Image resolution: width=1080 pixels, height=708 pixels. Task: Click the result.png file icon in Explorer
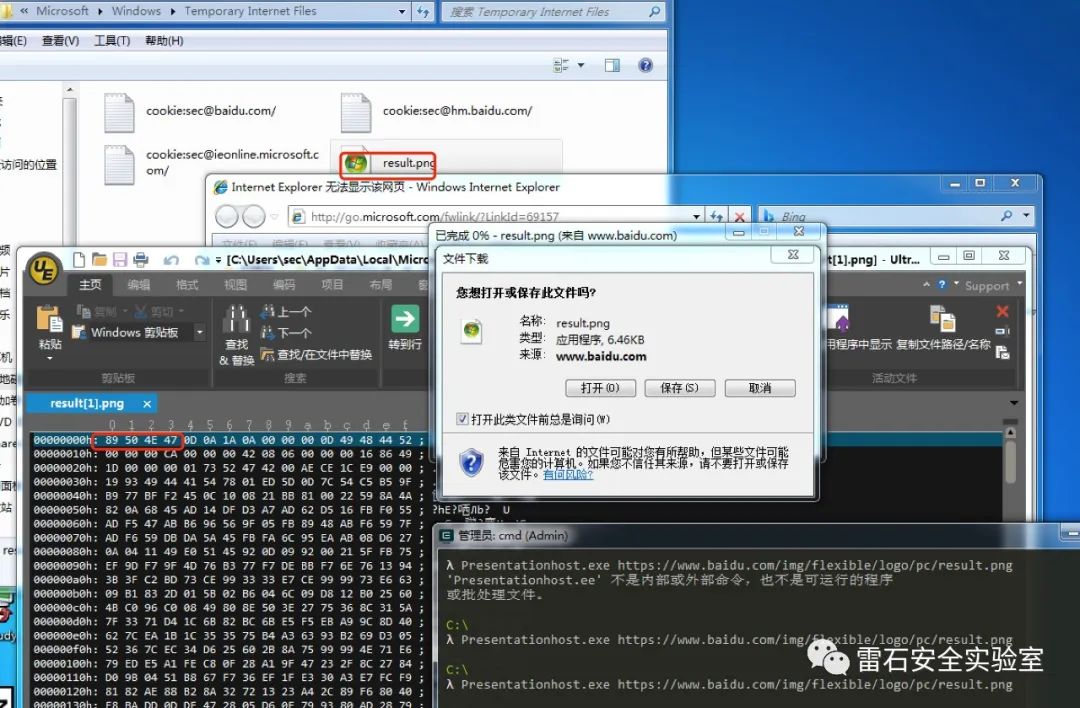pos(355,163)
